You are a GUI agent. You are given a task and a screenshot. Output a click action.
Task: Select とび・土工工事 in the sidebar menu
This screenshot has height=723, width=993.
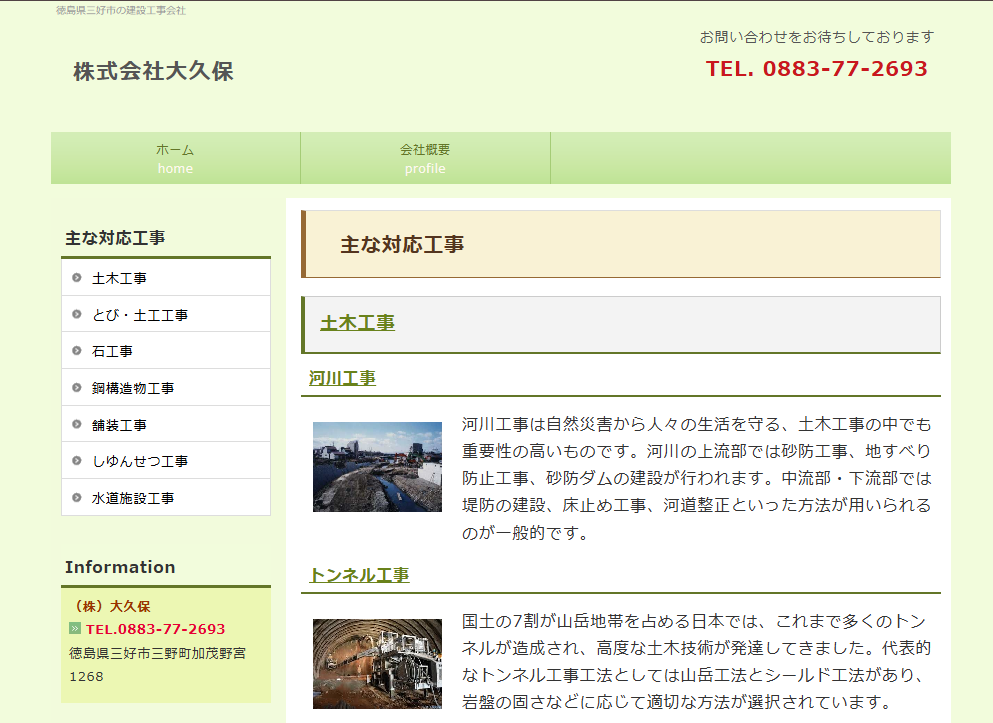pyautogui.click(x=166, y=315)
